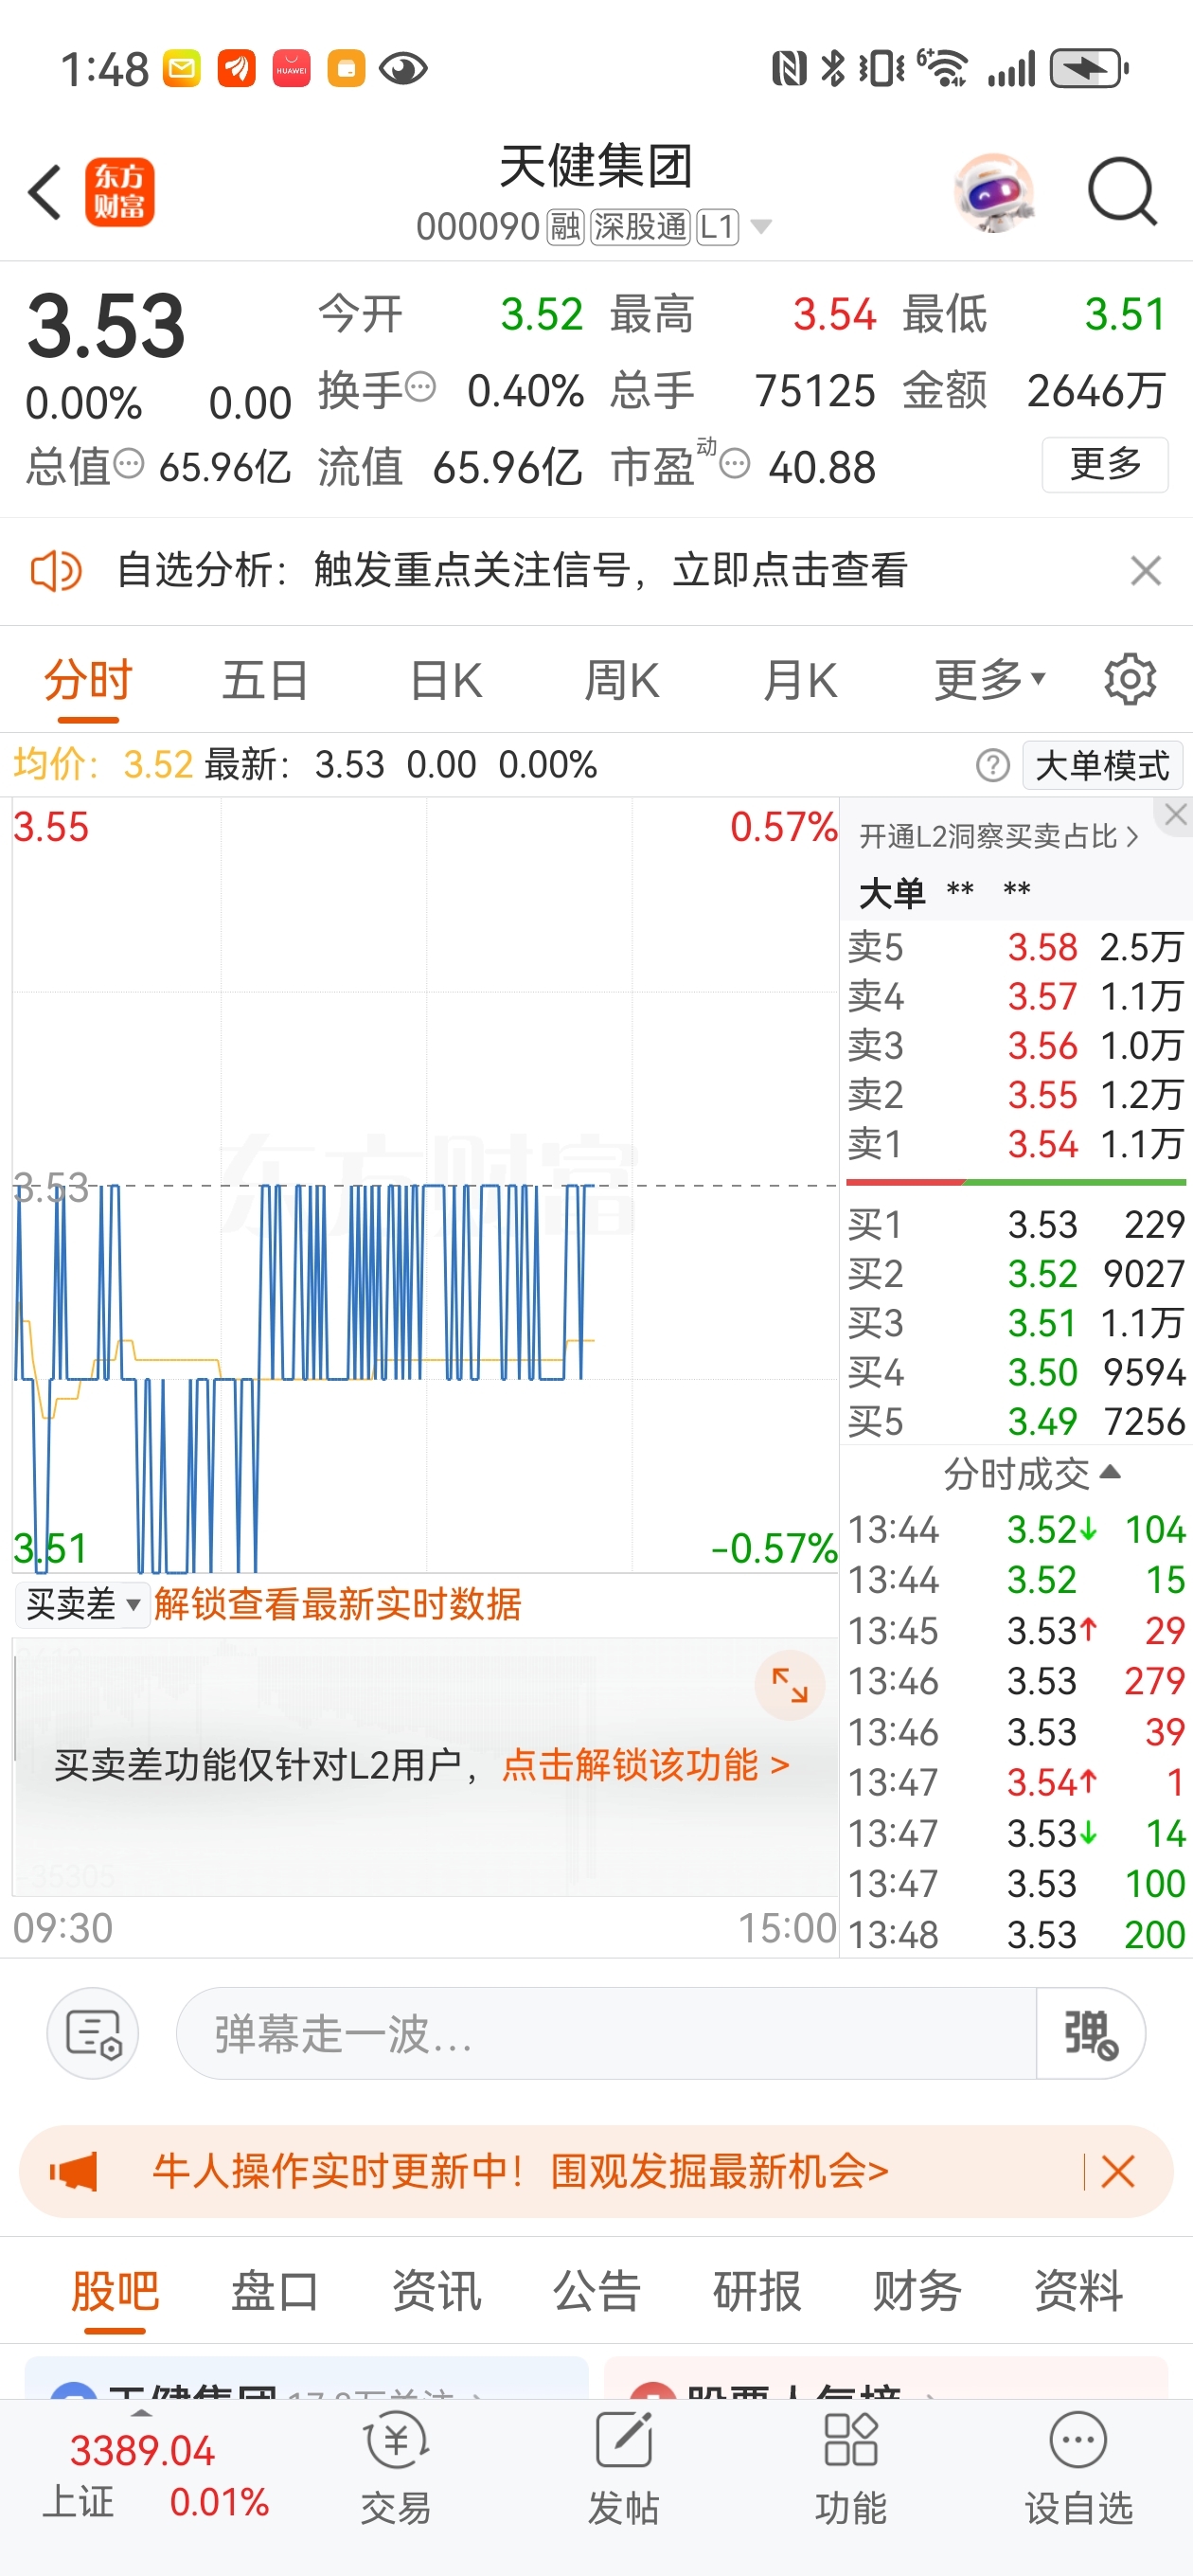1193x2576 pixels.
Task: Toggle the 弹 danmaku switch
Action: (x=1091, y=2034)
